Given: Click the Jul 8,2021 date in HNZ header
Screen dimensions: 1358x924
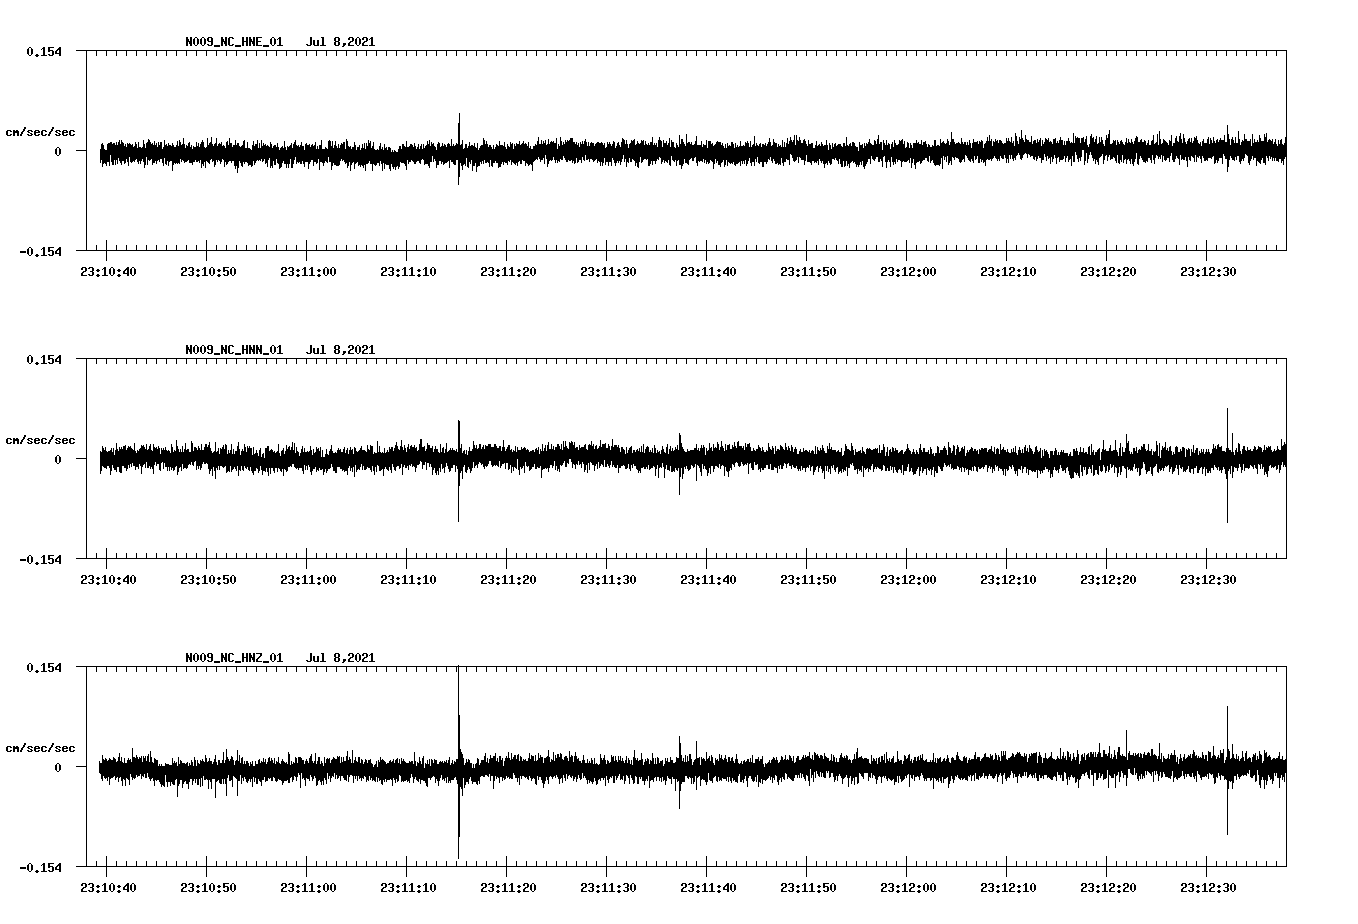Looking at the screenshot, I should coord(340,658).
